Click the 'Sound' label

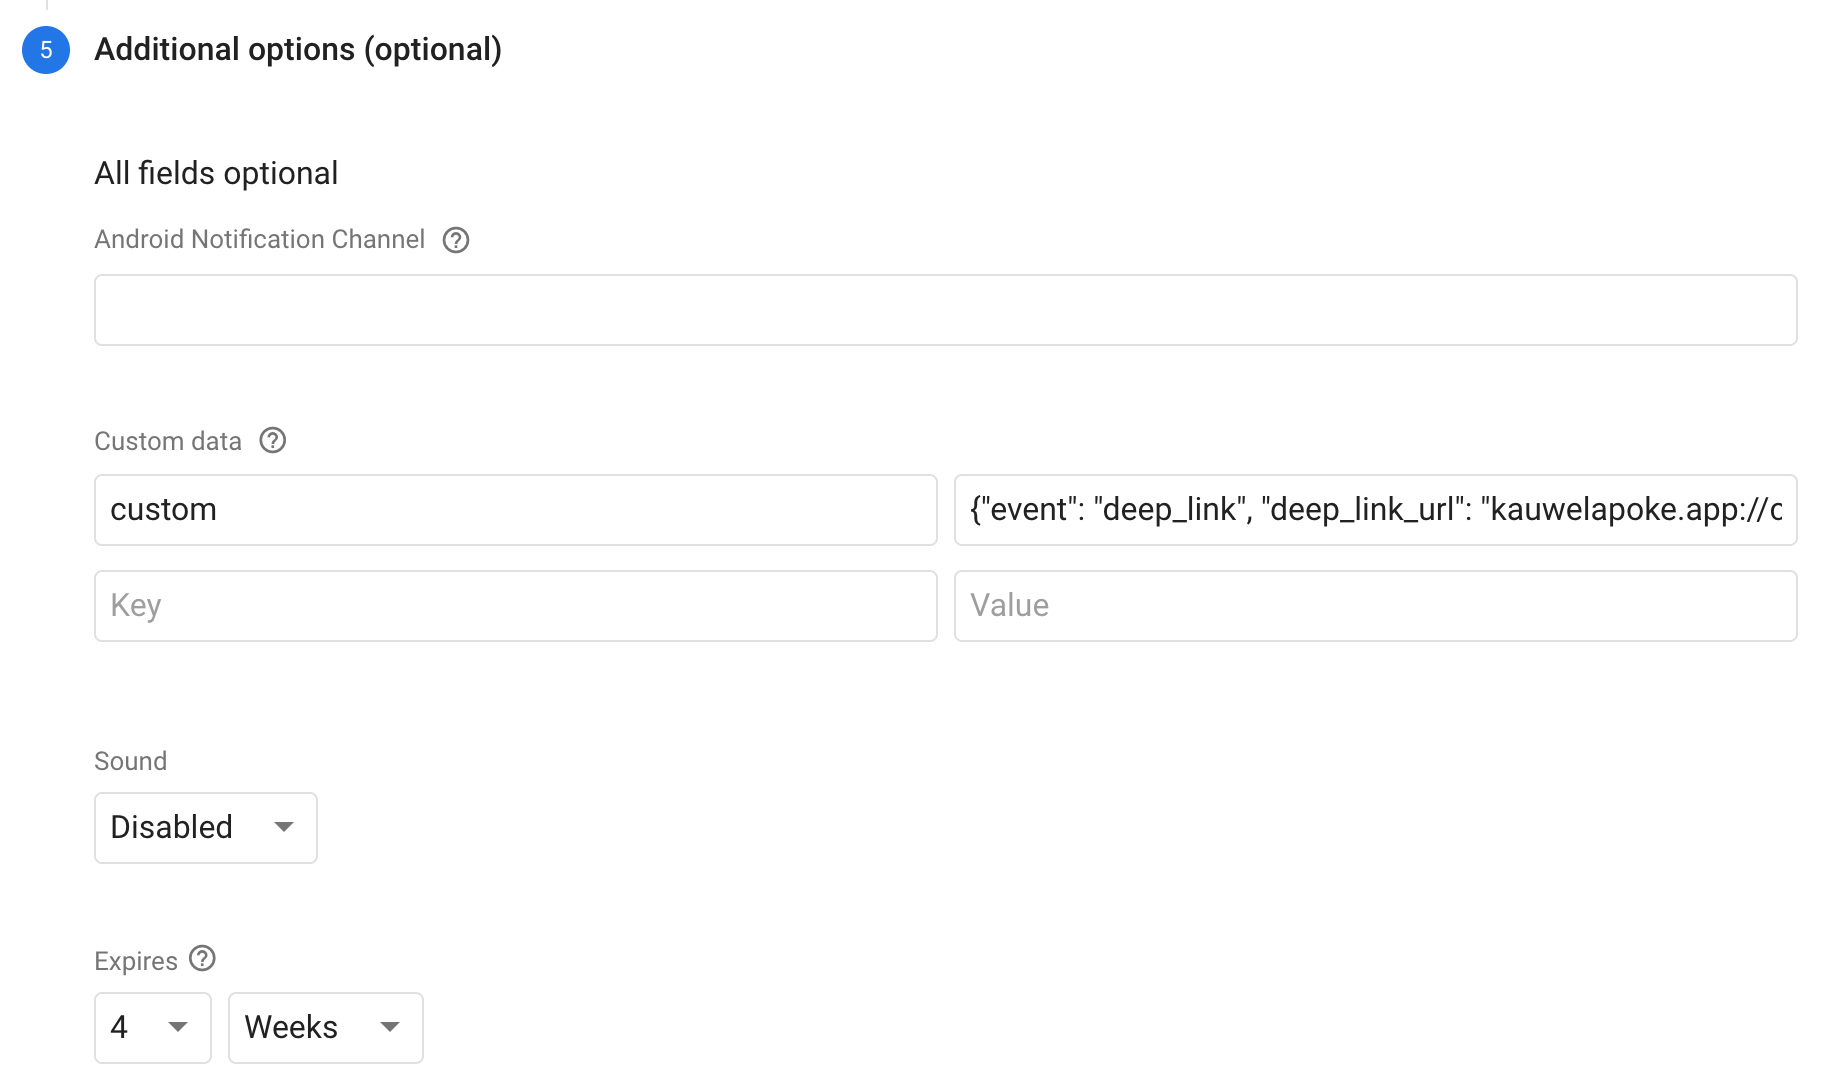coord(130,761)
